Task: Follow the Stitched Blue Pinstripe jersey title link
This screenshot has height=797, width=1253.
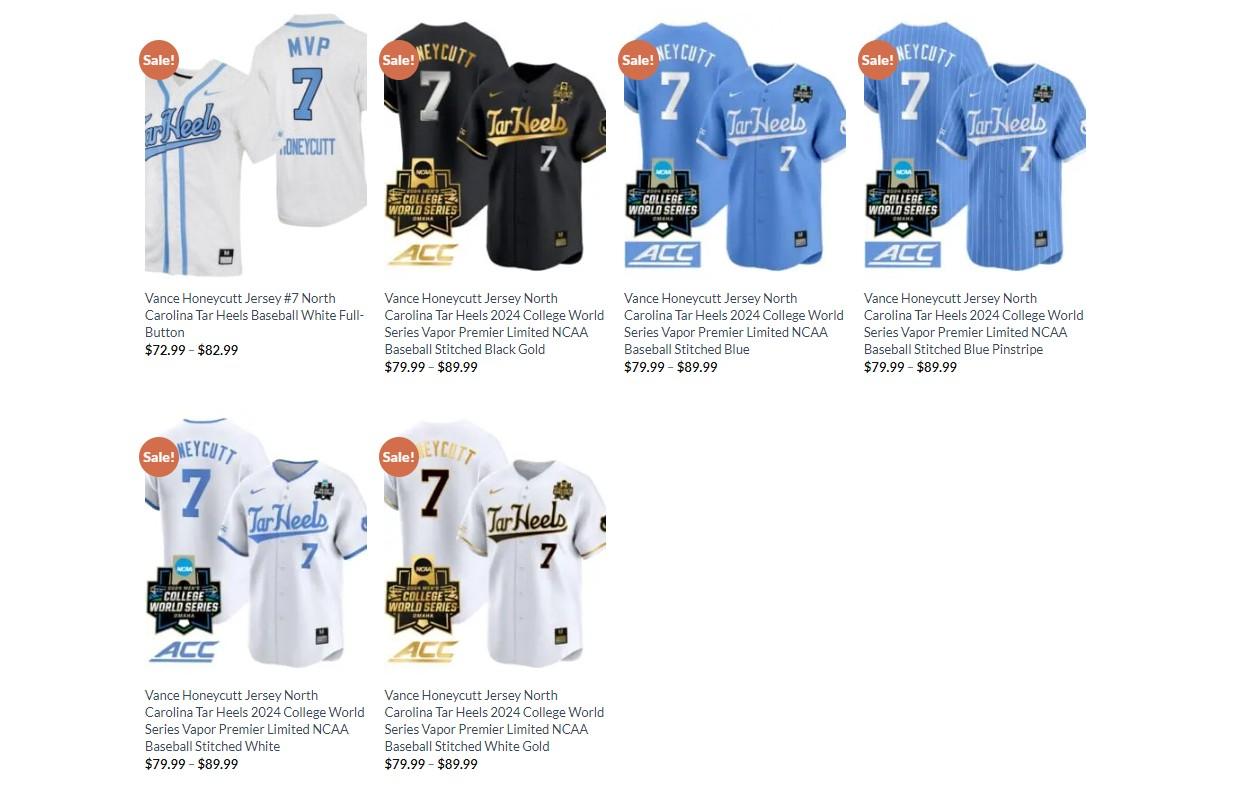Action: (x=974, y=323)
